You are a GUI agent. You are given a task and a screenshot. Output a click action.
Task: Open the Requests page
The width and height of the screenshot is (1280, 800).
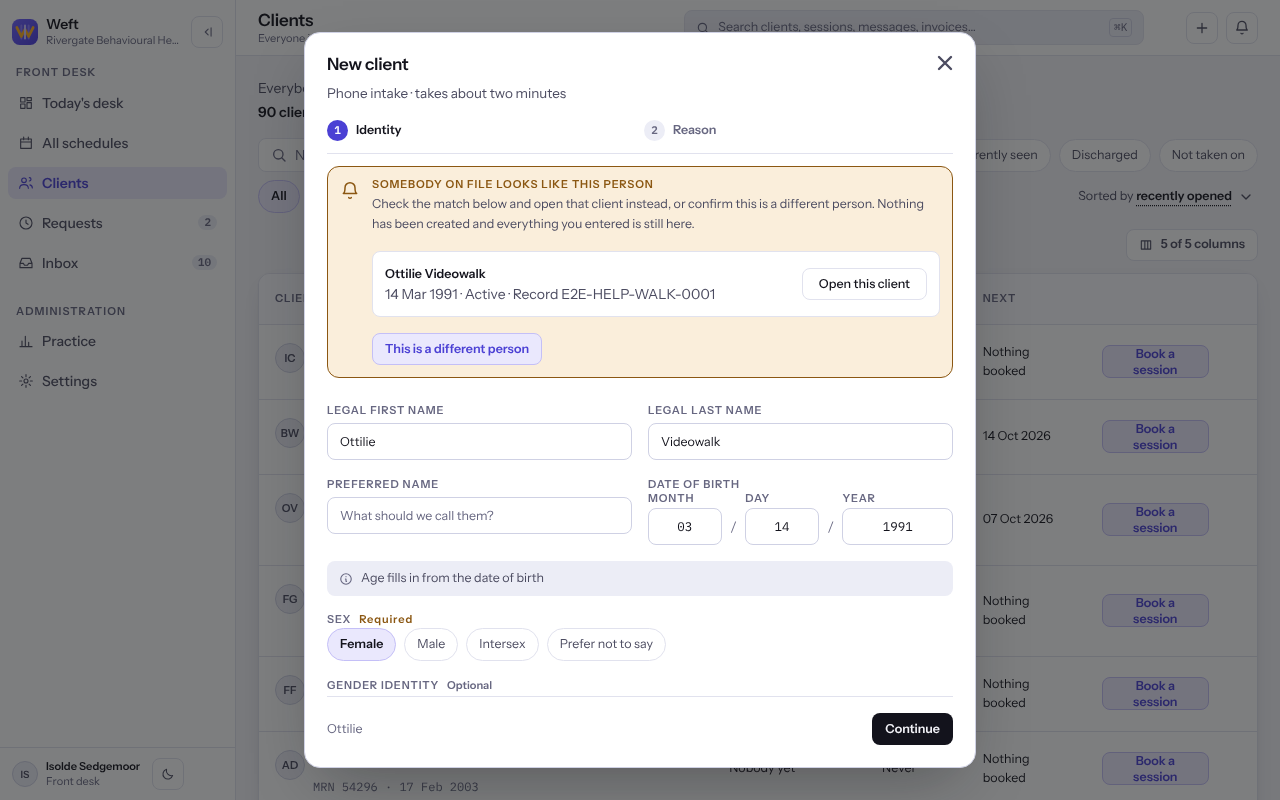[x=117, y=223]
